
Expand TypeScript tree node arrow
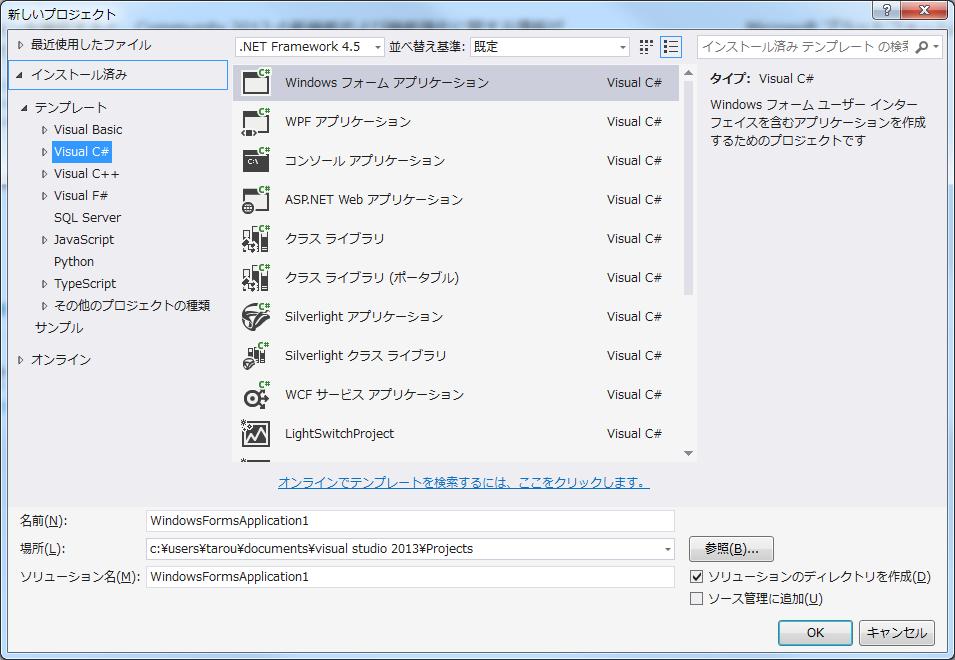coord(44,284)
